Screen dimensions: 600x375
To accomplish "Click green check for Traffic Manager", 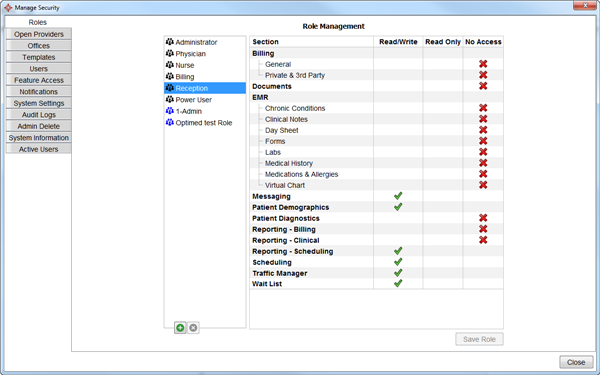I will (398, 273).
